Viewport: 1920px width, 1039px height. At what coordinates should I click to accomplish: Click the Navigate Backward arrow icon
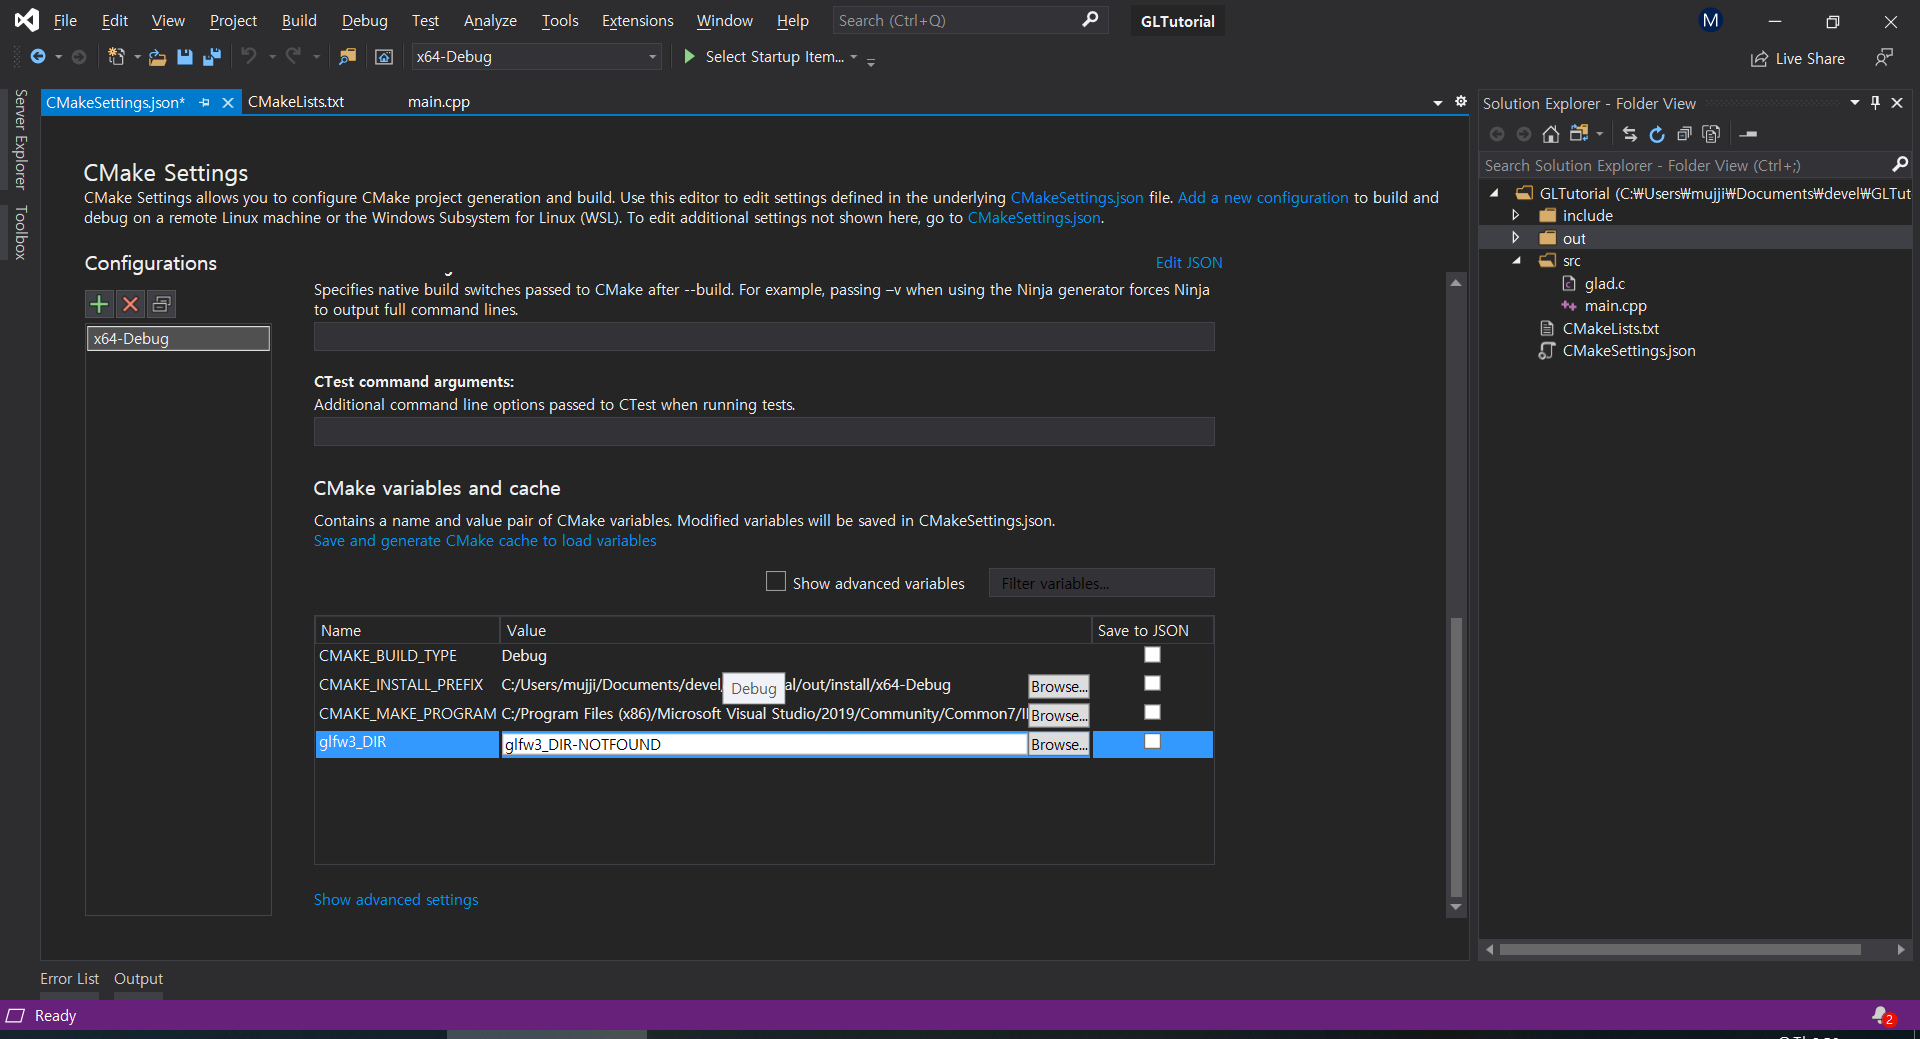pos(38,57)
